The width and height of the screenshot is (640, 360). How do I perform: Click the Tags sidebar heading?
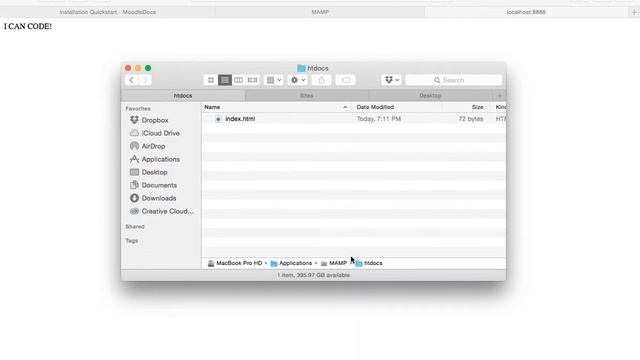132,241
